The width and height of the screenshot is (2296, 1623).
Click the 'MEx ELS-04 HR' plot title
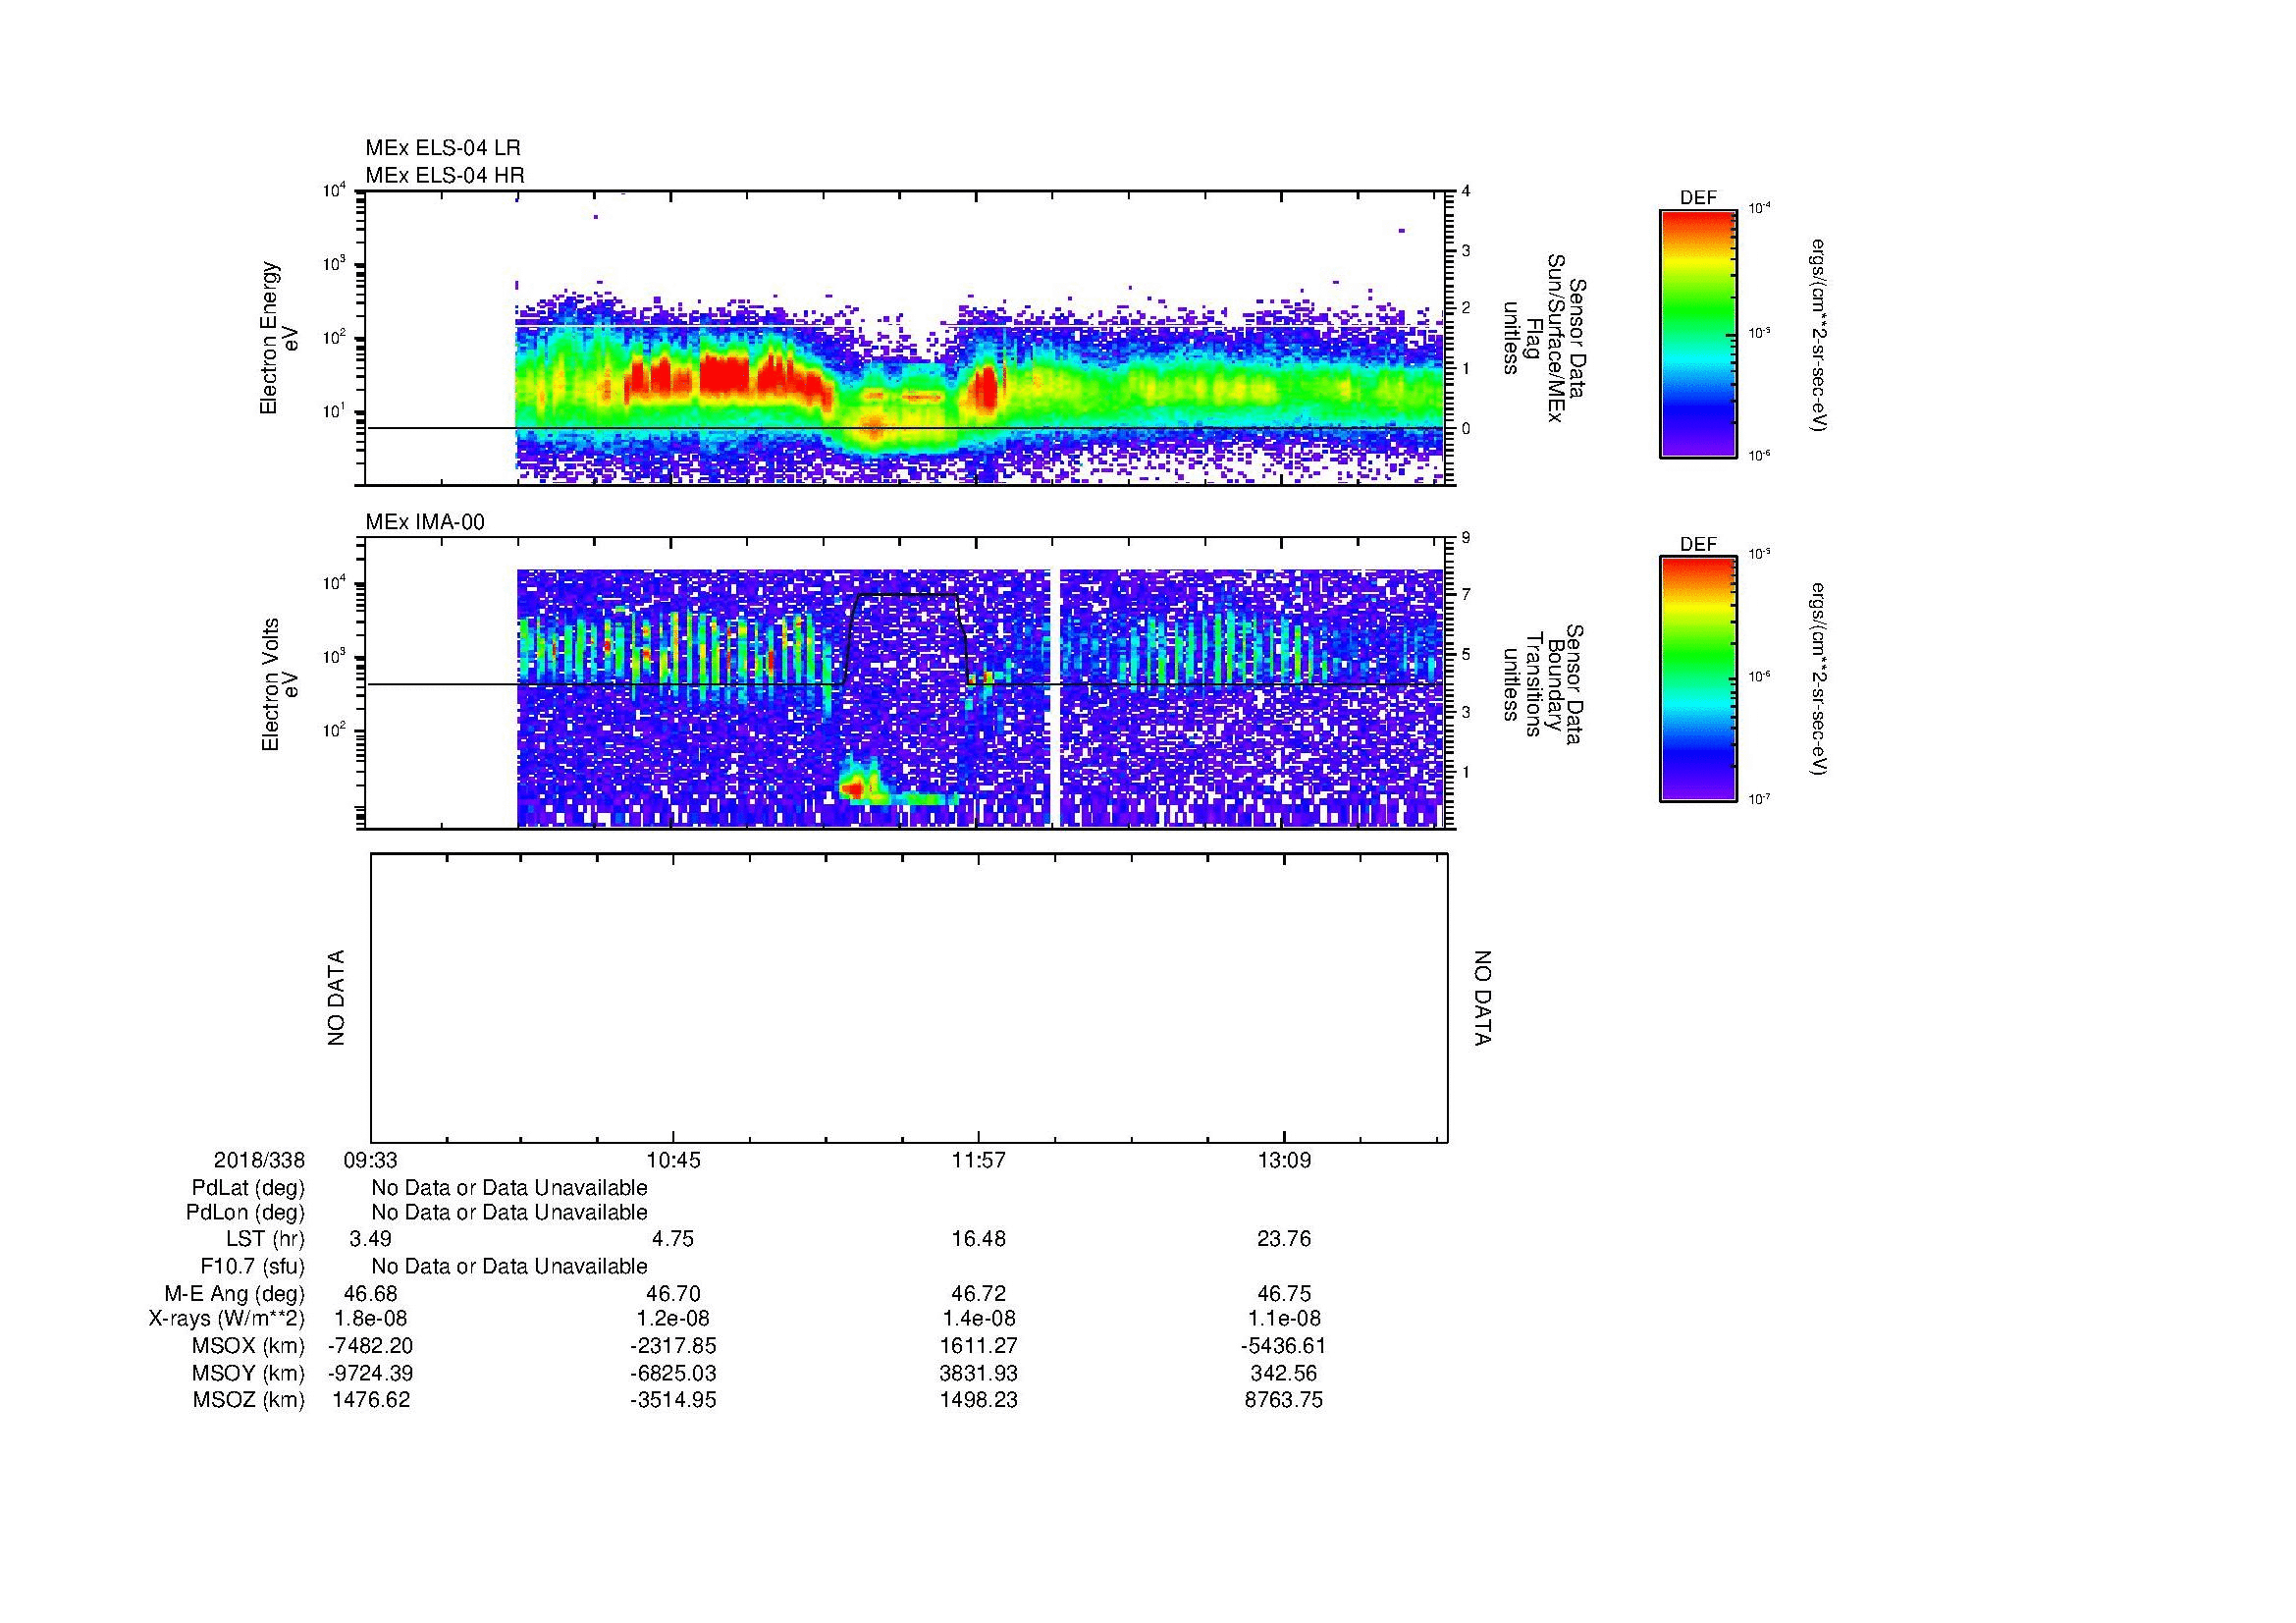pos(445,175)
